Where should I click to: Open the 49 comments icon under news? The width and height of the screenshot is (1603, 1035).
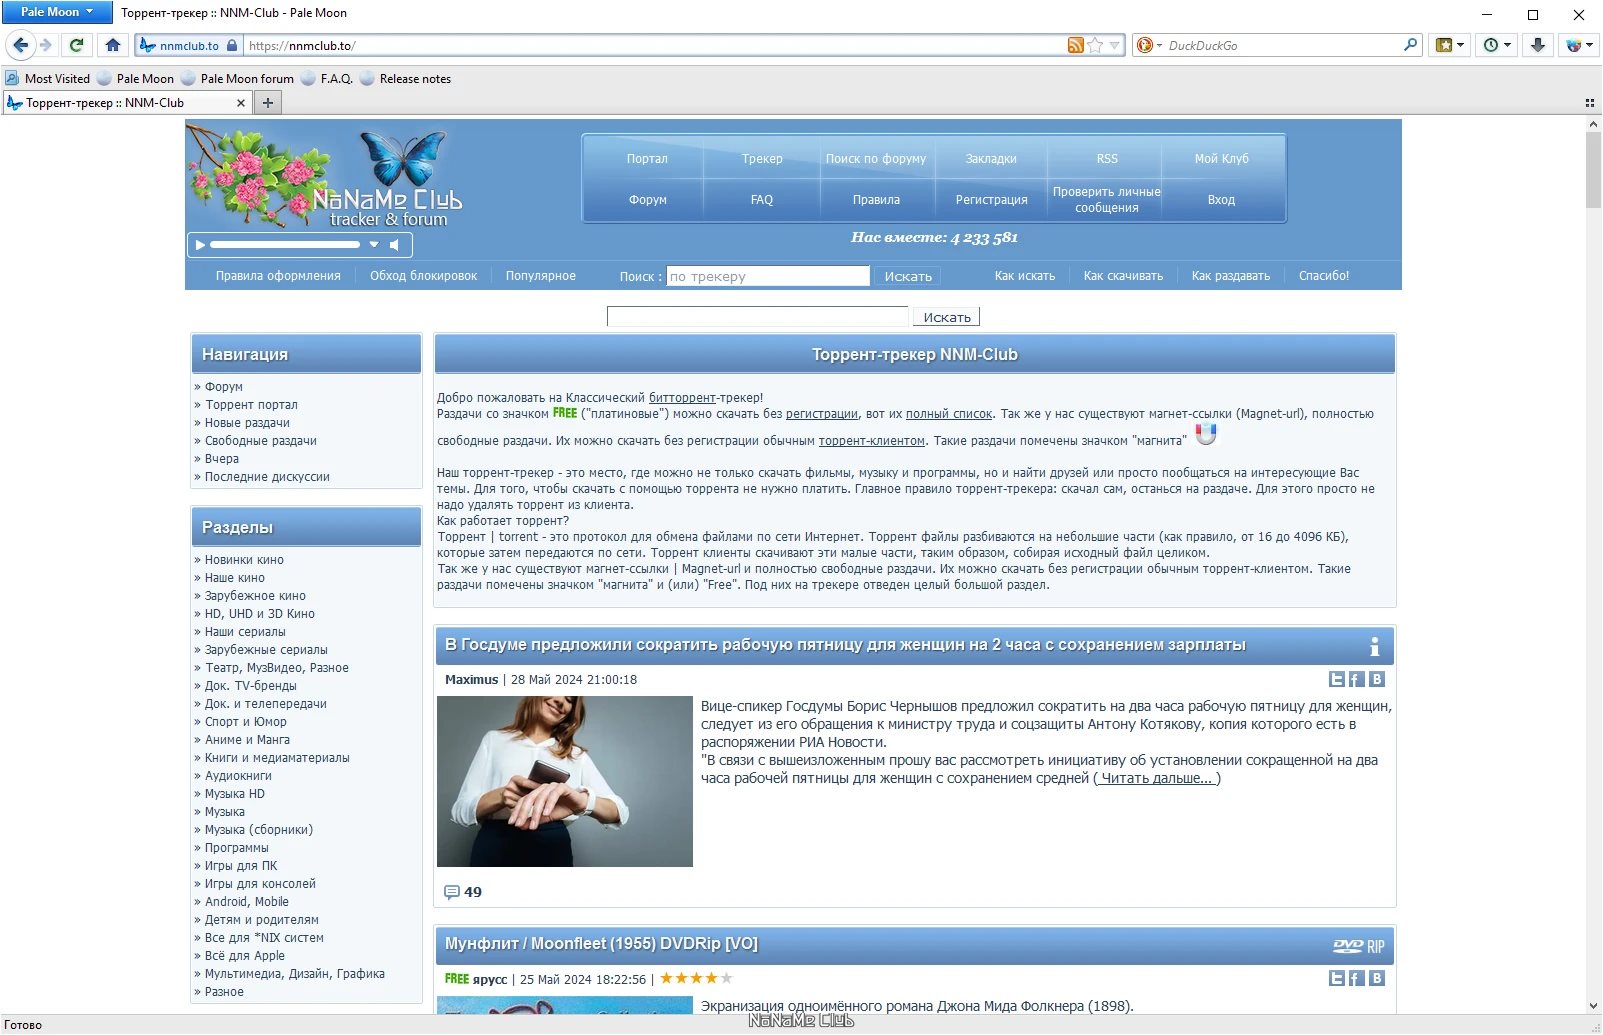[x=451, y=892]
